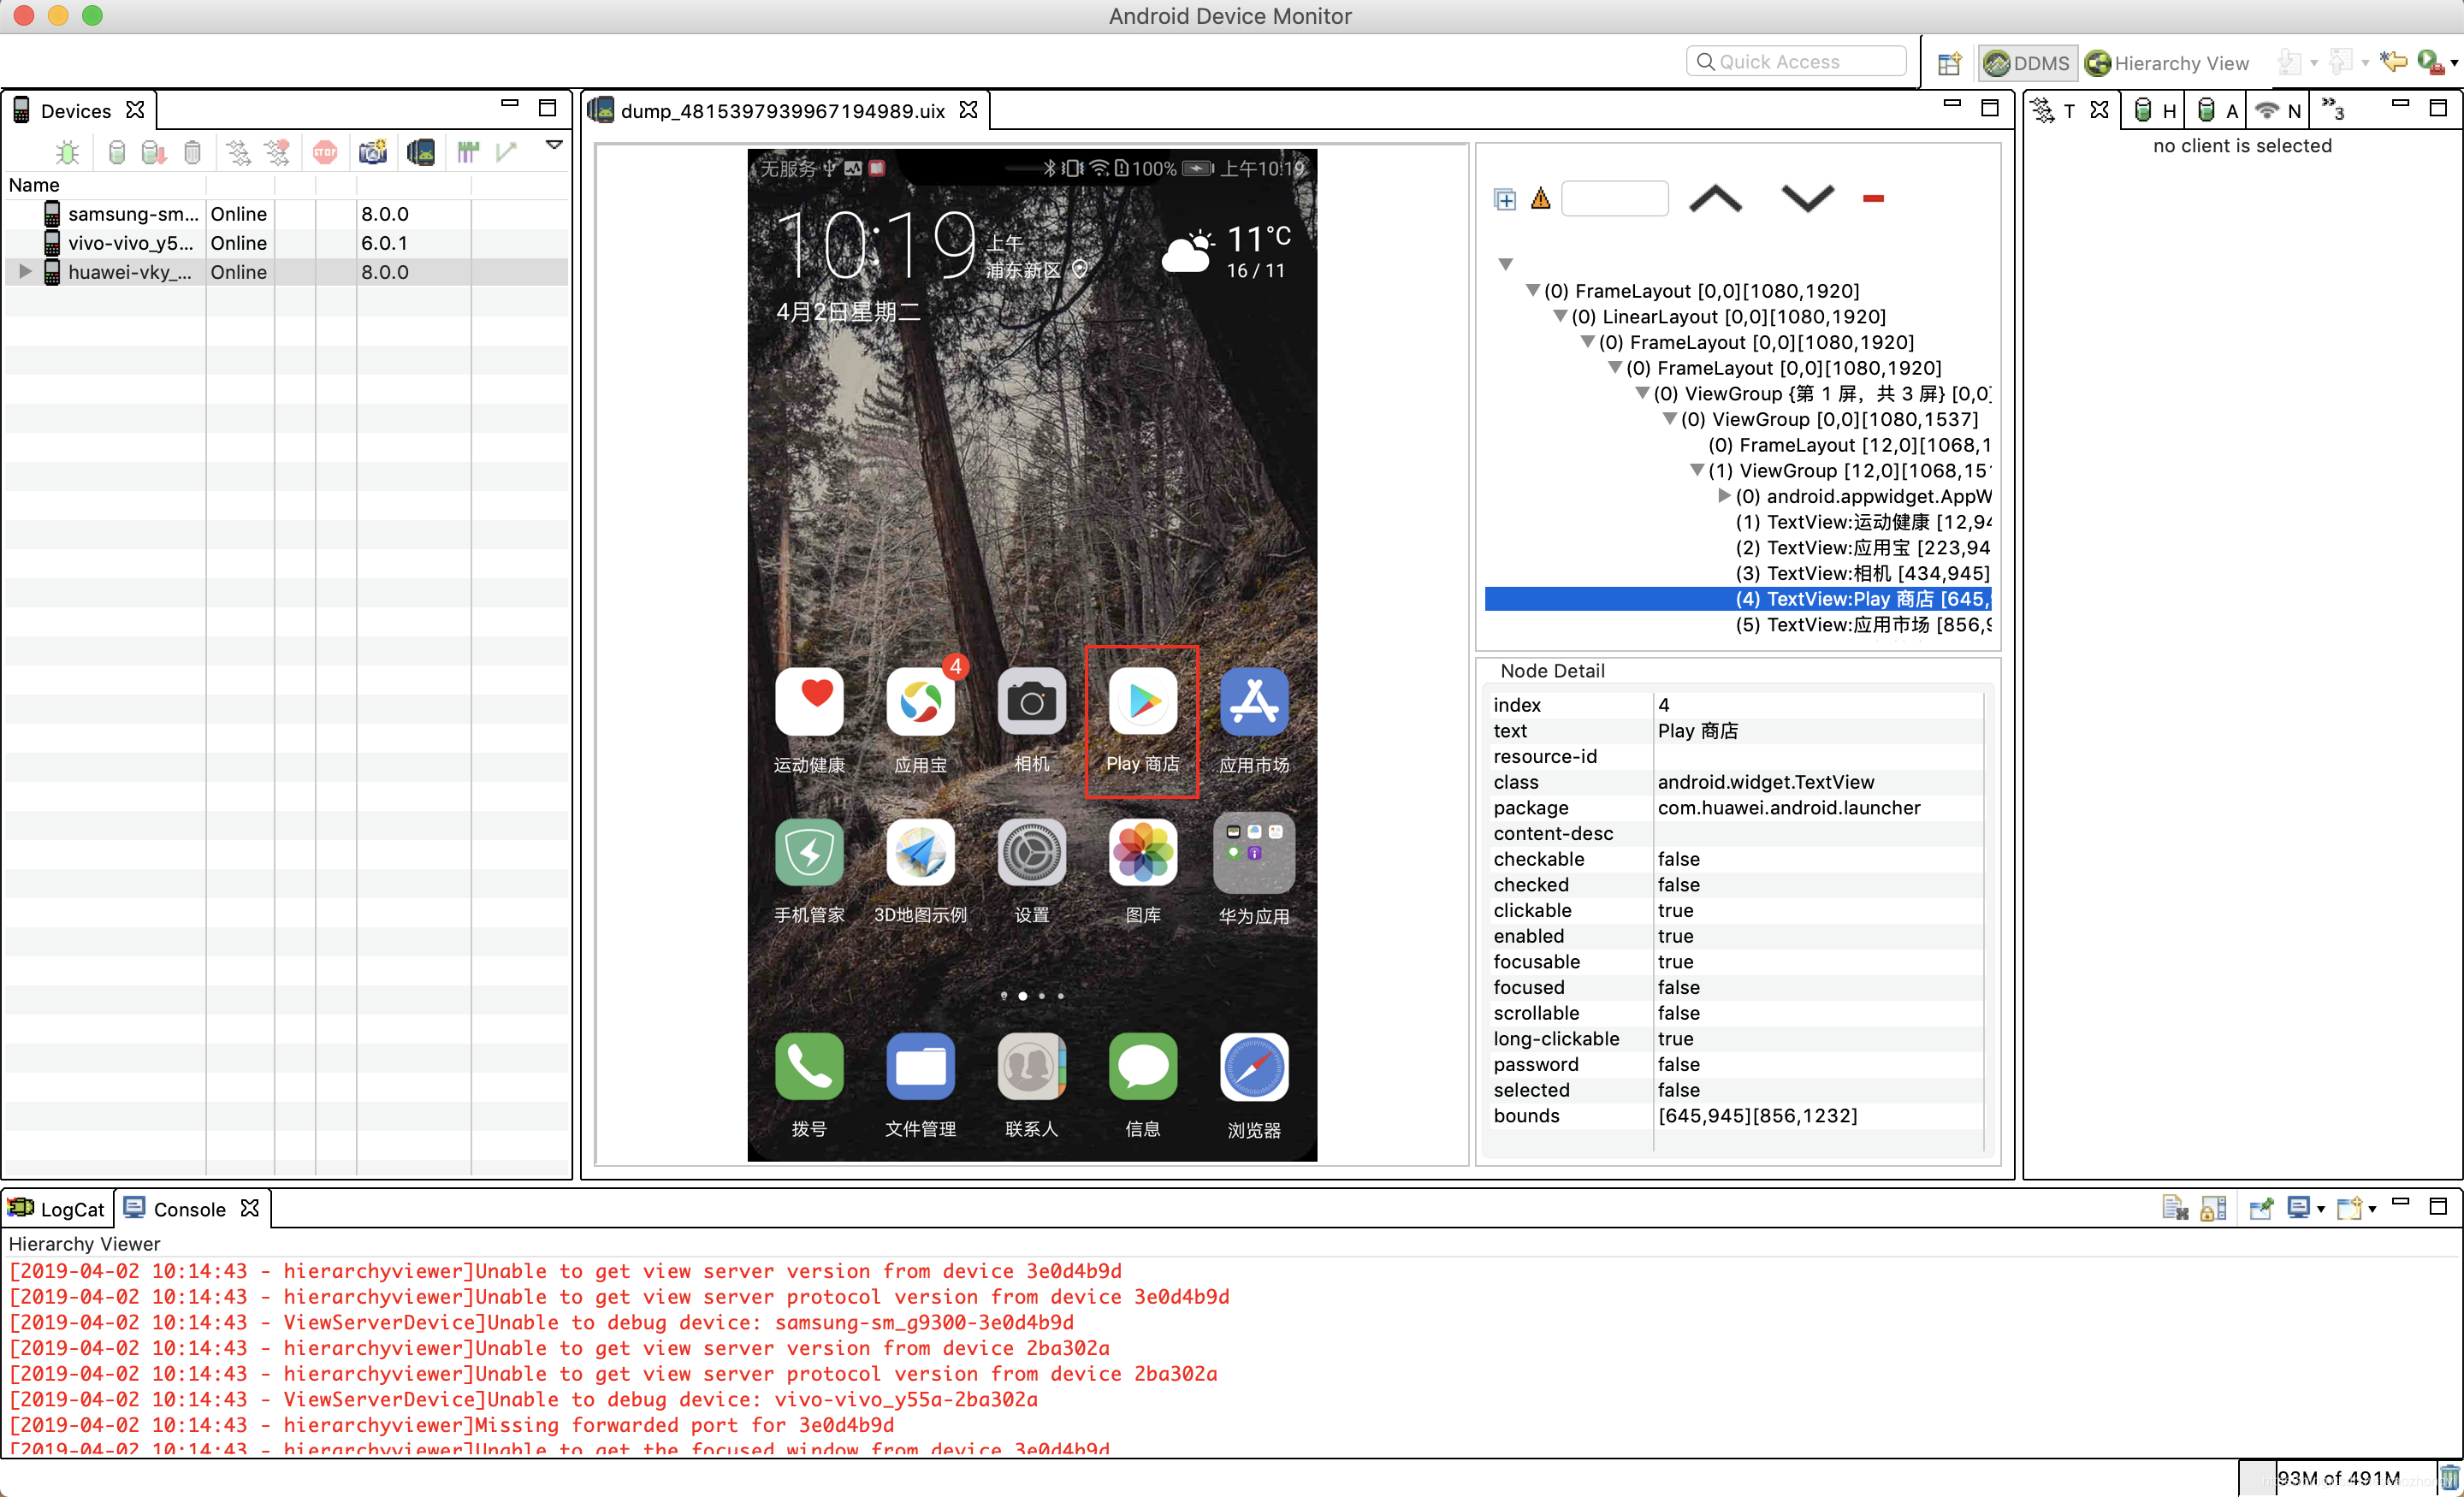This screenshot has width=2464, height=1497.
Task: Click the Open Perspective icon
Action: [1949, 63]
